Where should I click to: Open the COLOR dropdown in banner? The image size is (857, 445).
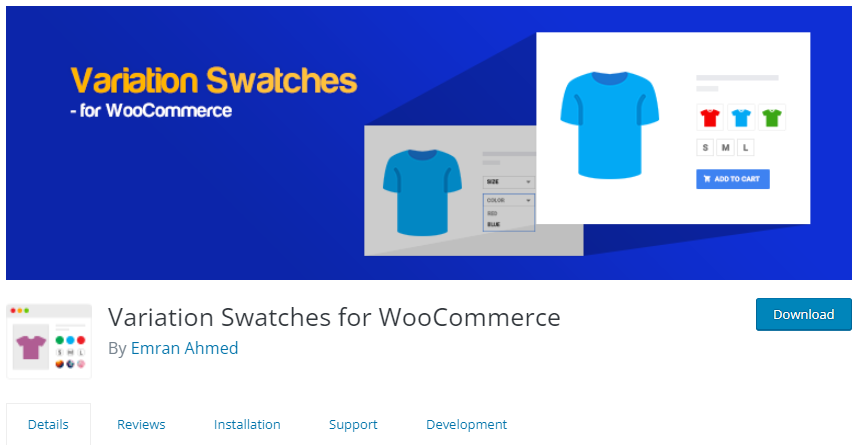tap(508, 201)
